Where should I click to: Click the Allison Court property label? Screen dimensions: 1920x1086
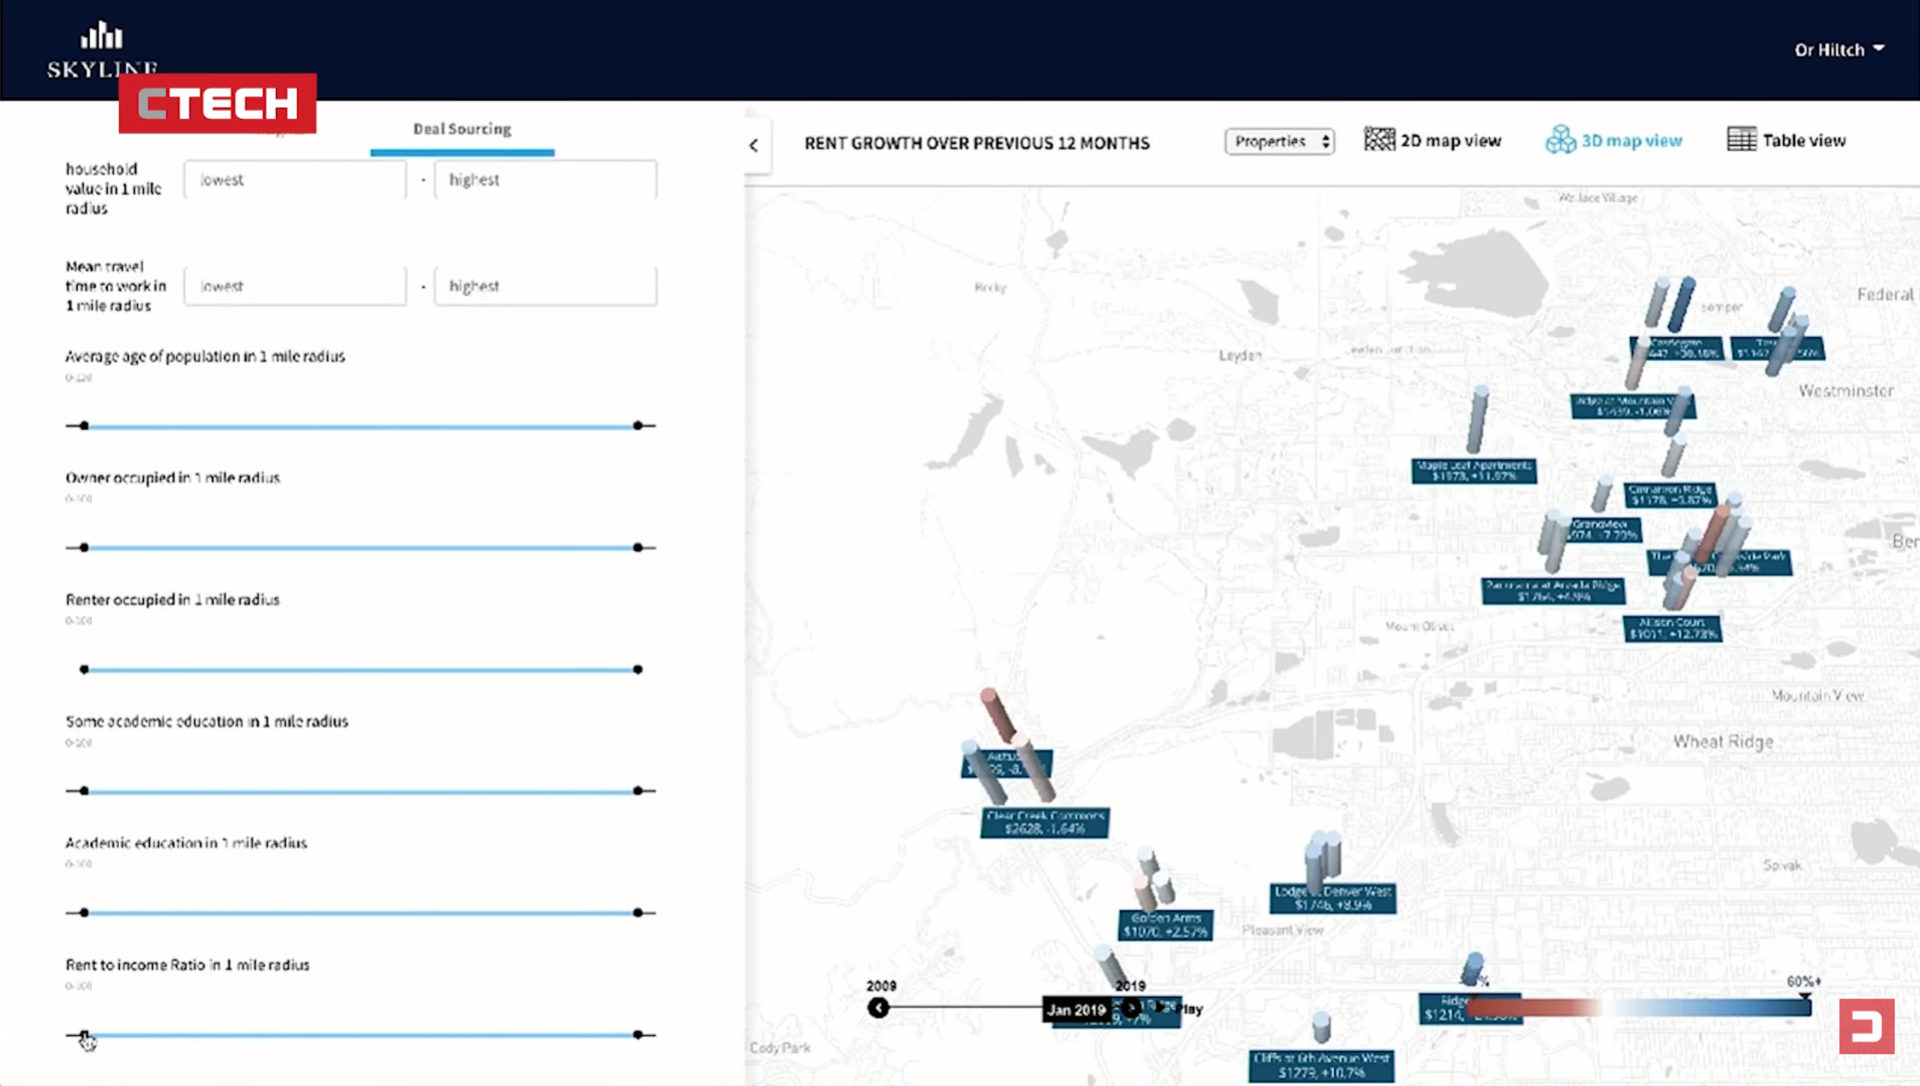(1671, 626)
